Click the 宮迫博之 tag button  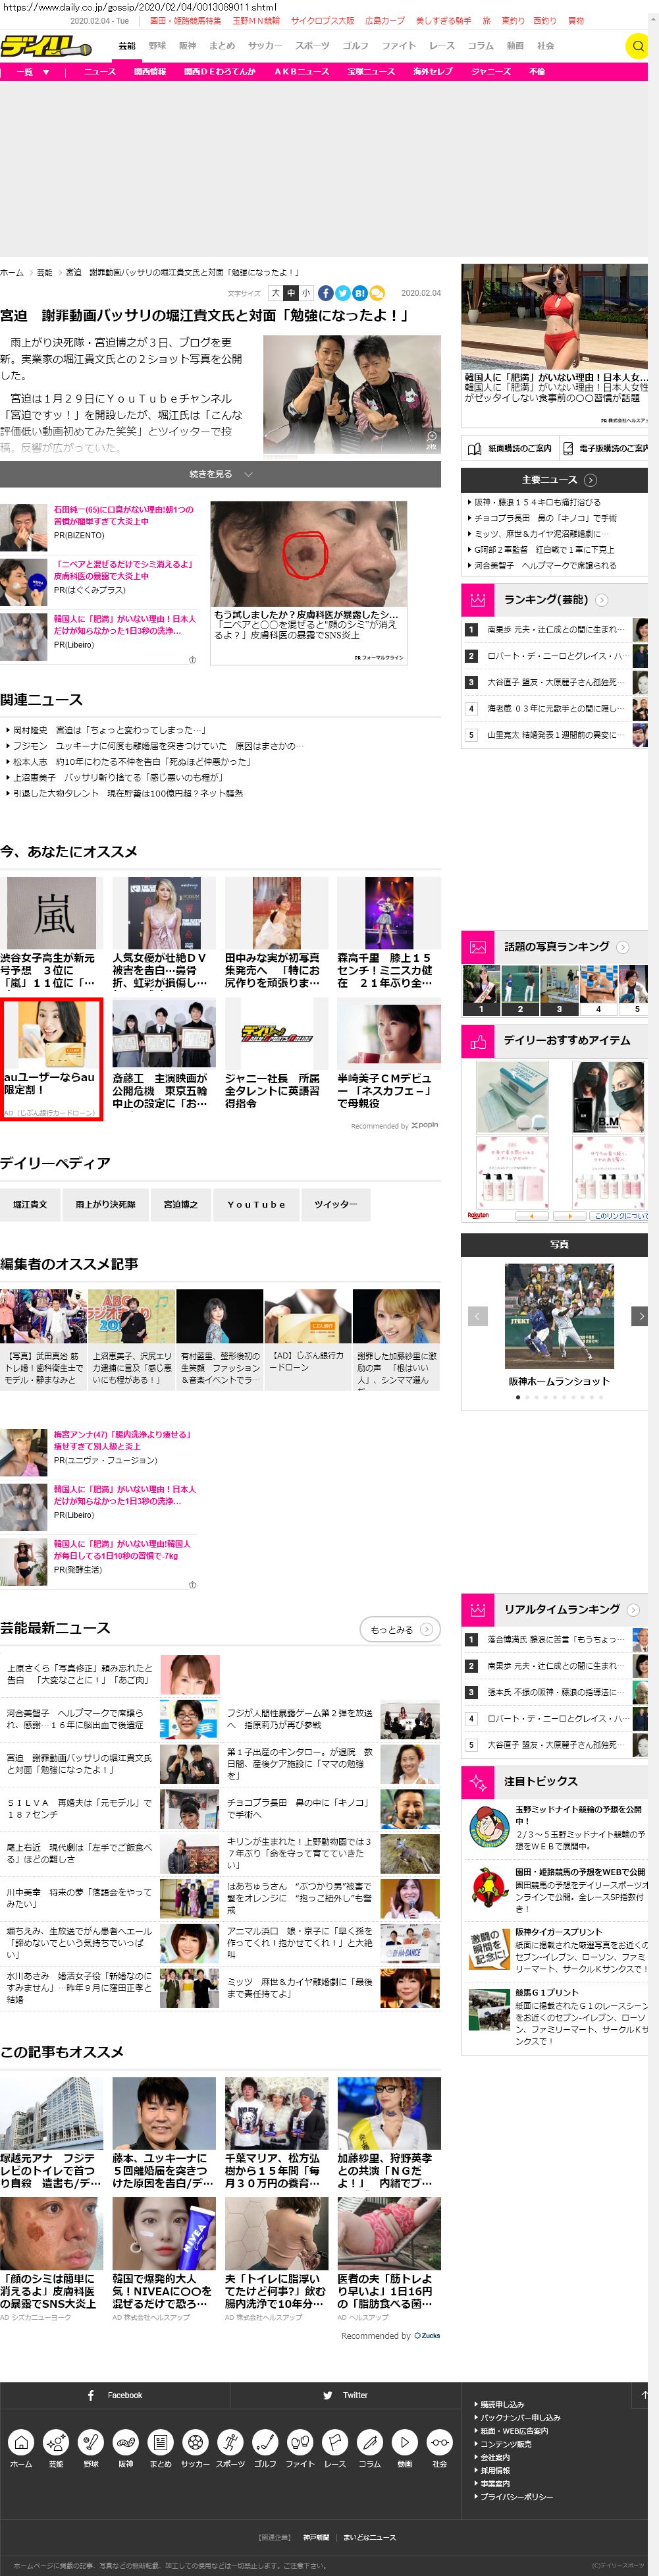181,1204
